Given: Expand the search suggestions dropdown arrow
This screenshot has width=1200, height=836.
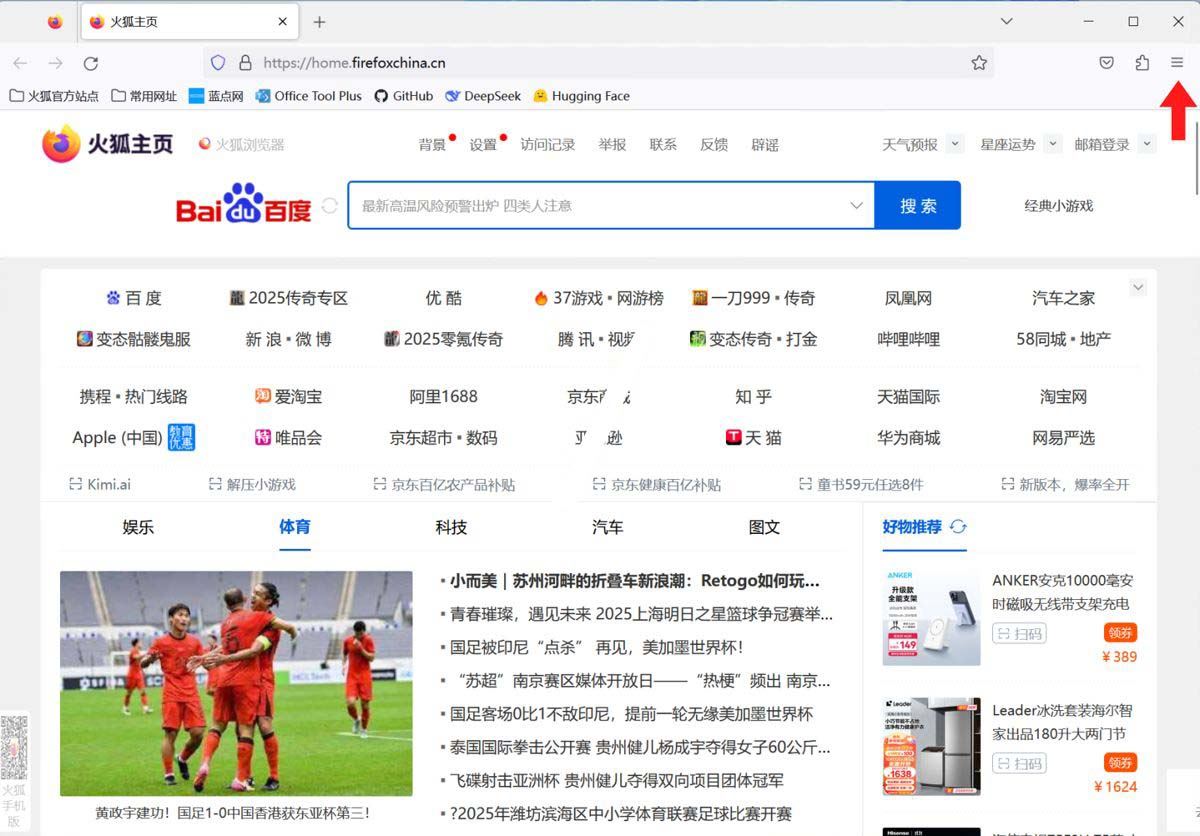Looking at the screenshot, I should 856,205.
